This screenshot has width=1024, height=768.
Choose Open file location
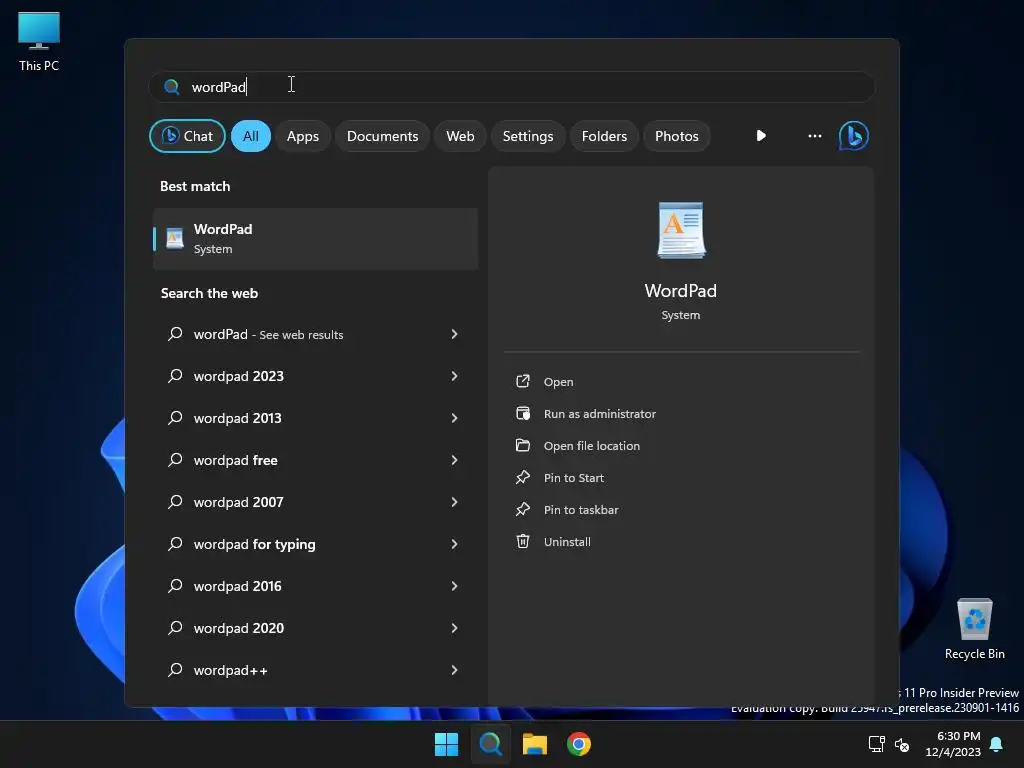[592, 446]
